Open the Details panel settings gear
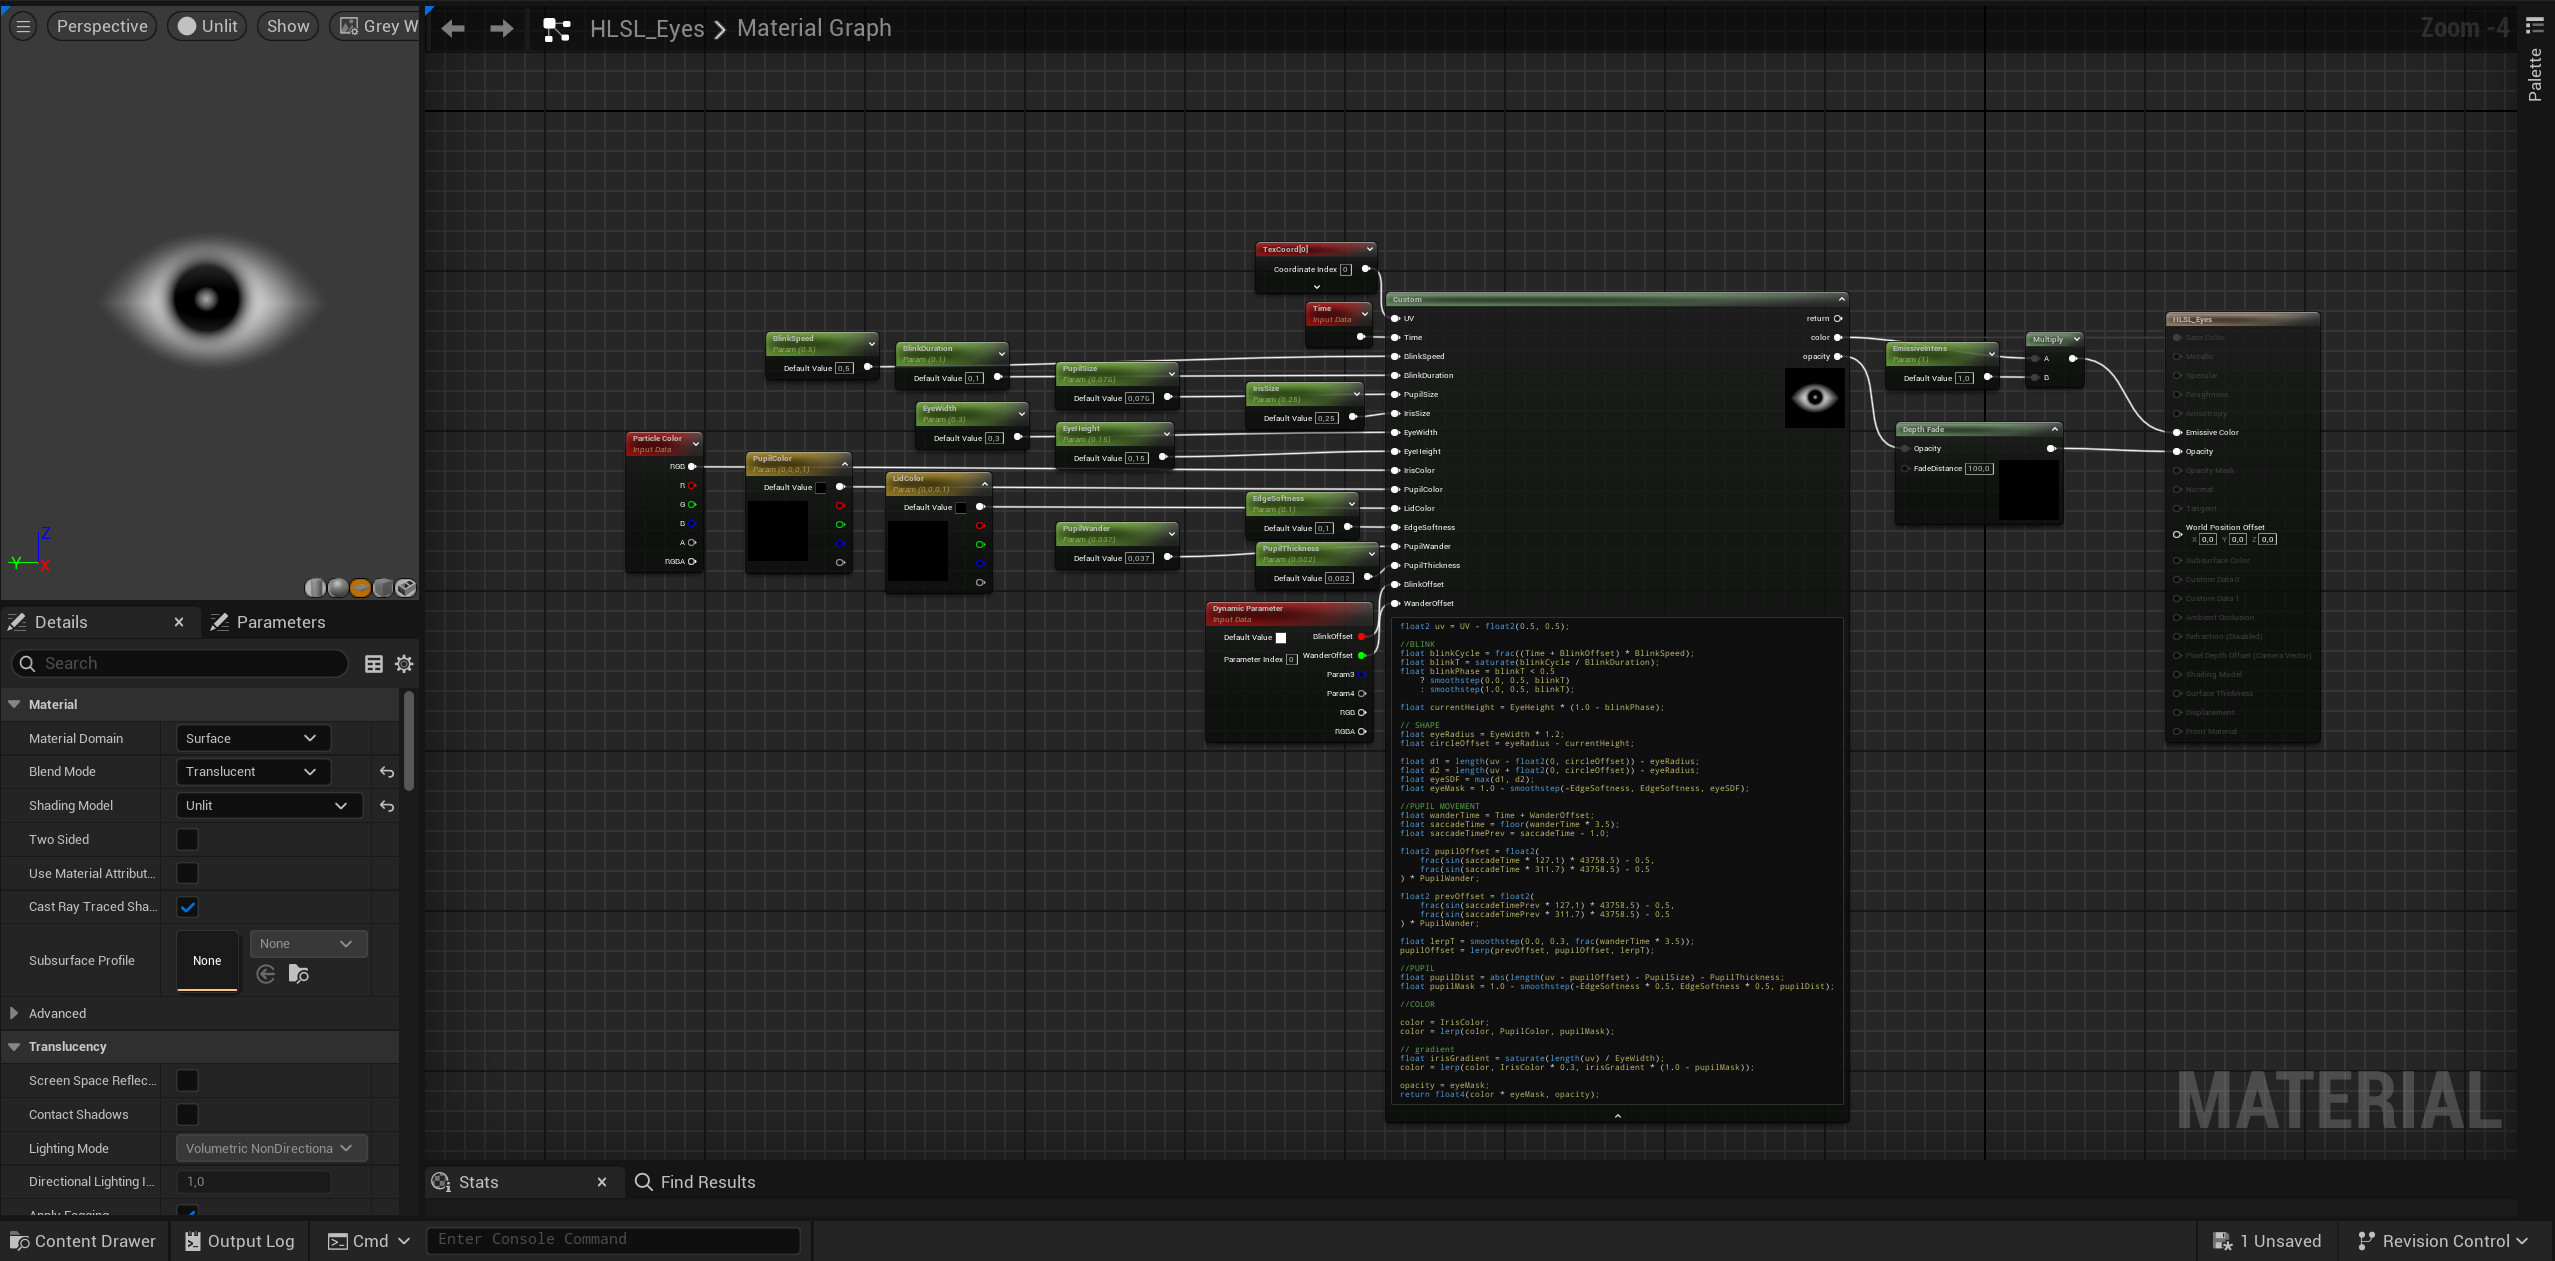The height and width of the screenshot is (1261, 2555). point(403,663)
